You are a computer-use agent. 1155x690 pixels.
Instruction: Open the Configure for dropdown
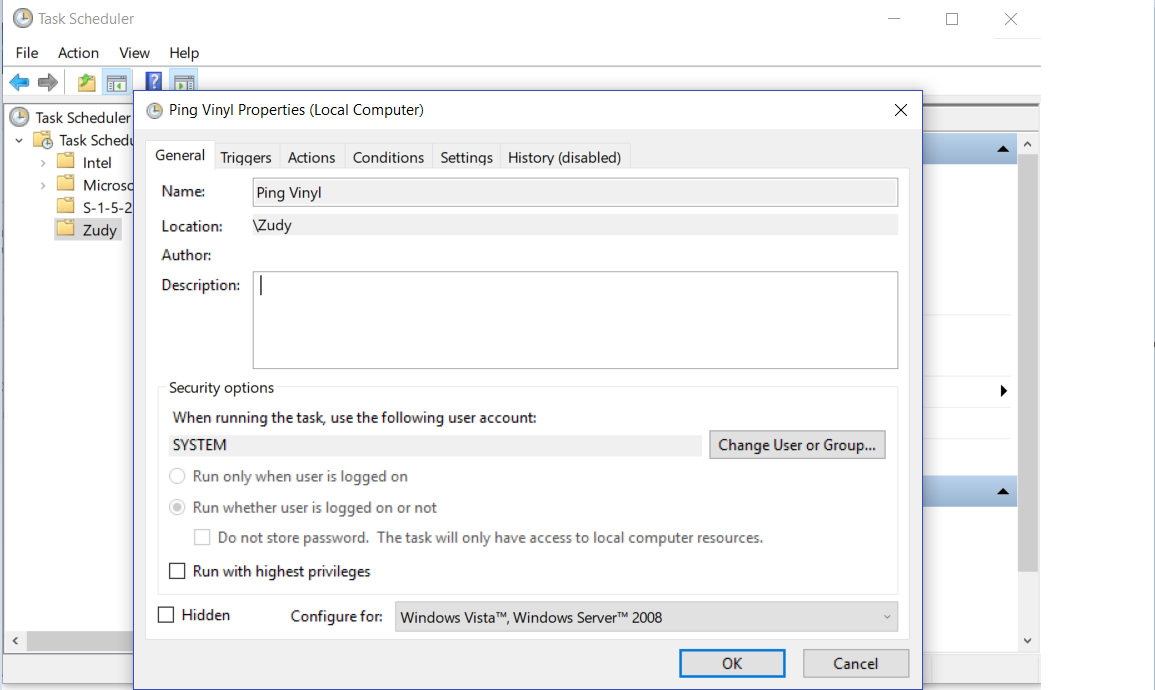click(646, 617)
